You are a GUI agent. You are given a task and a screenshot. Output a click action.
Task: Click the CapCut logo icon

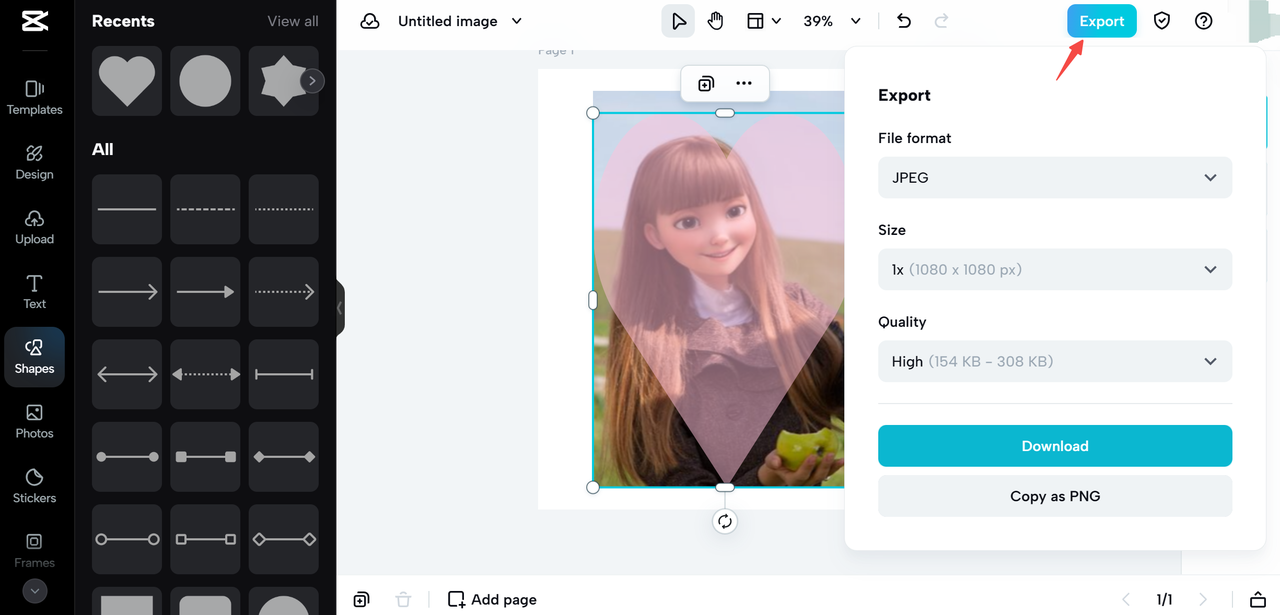pyautogui.click(x=34, y=20)
